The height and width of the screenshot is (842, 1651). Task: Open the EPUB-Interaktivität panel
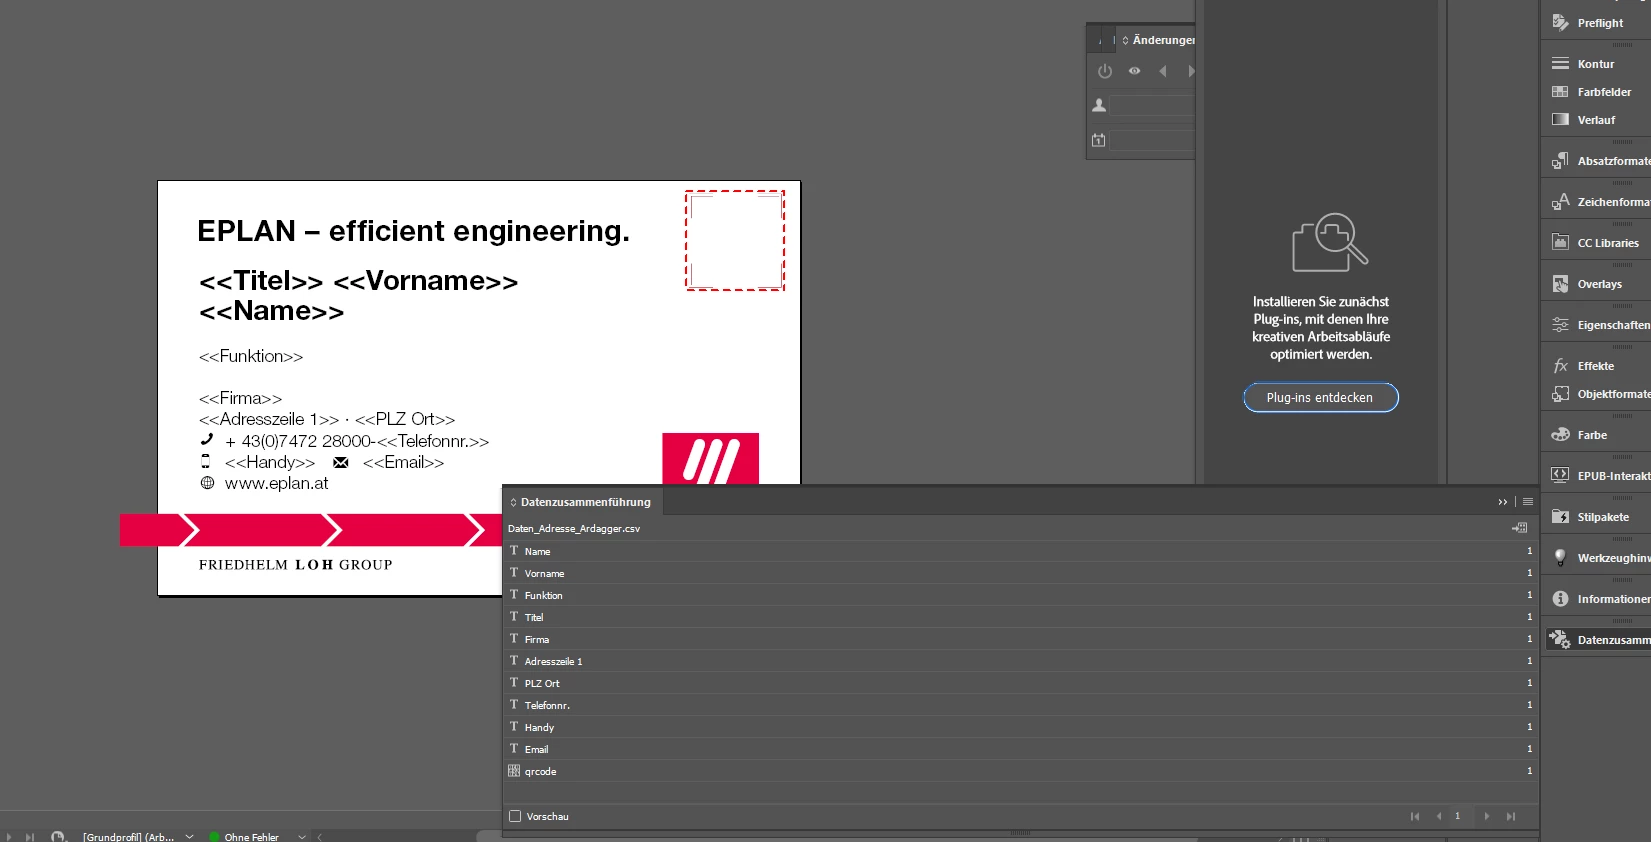pyautogui.click(x=1598, y=476)
